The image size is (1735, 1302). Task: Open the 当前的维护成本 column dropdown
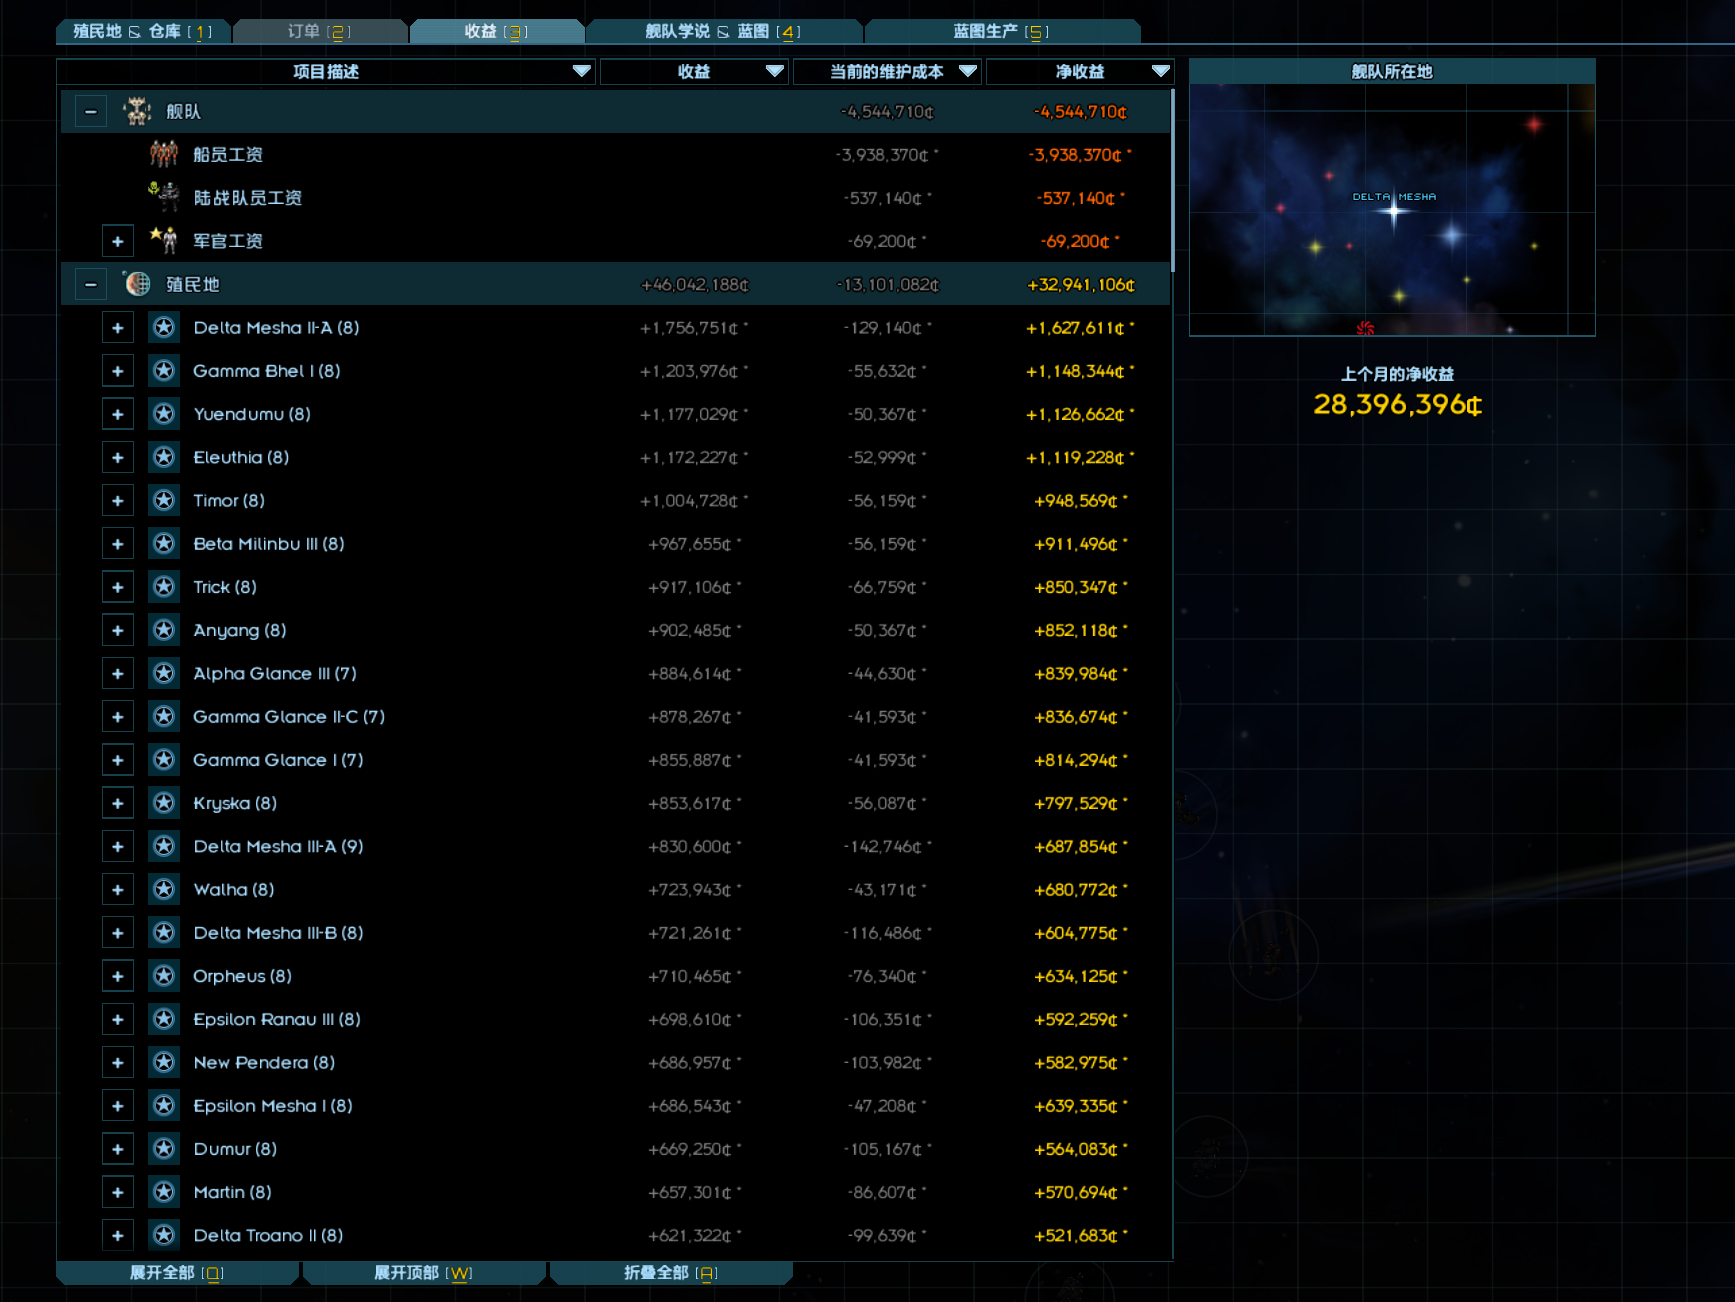(967, 71)
